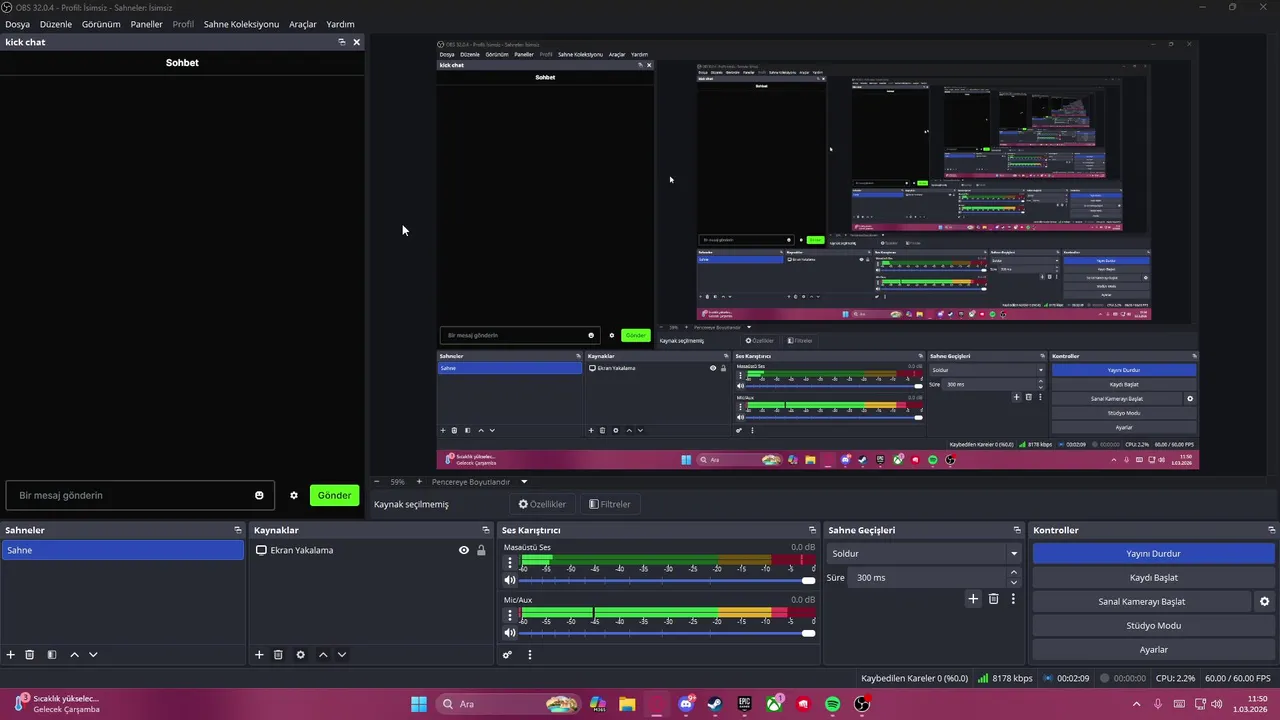1280x720 pixels.
Task: Zoom in preview with plus icon
Action: tap(419, 482)
